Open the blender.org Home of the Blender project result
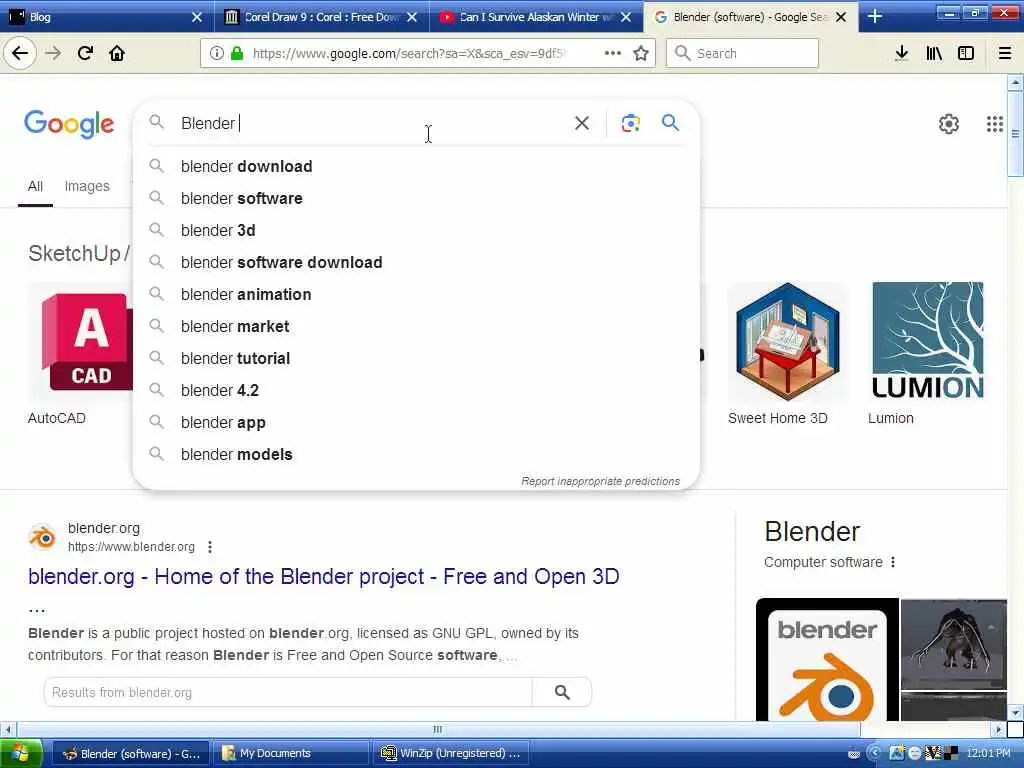 [323, 577]
